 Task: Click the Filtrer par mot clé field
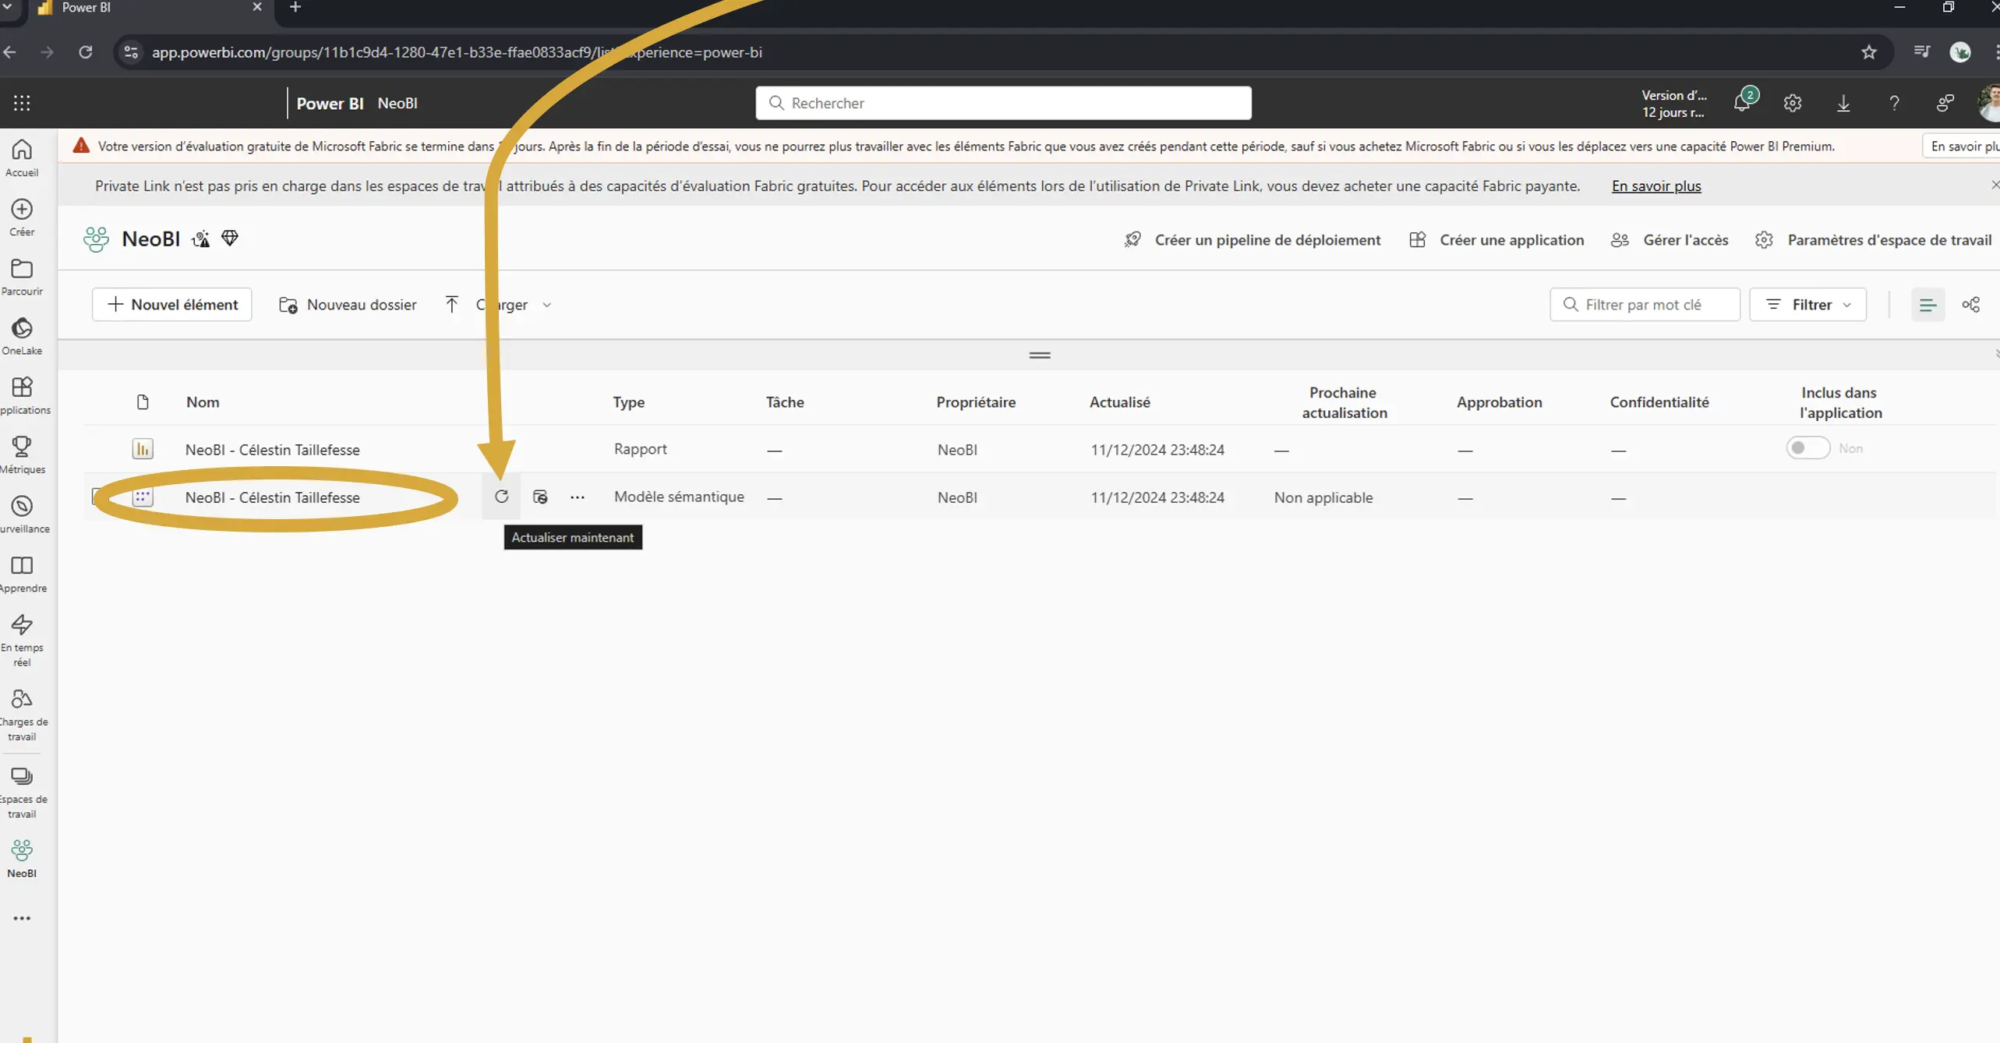click(x=1645, y=305)
